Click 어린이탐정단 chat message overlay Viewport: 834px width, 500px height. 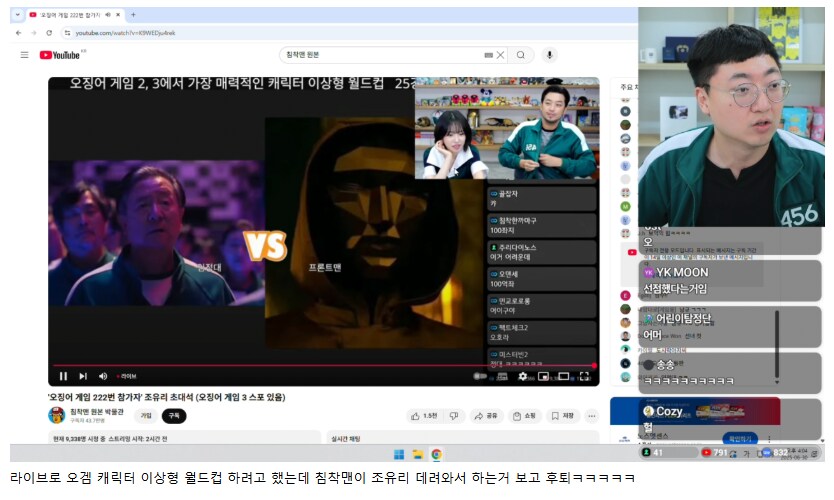point(730,326)
